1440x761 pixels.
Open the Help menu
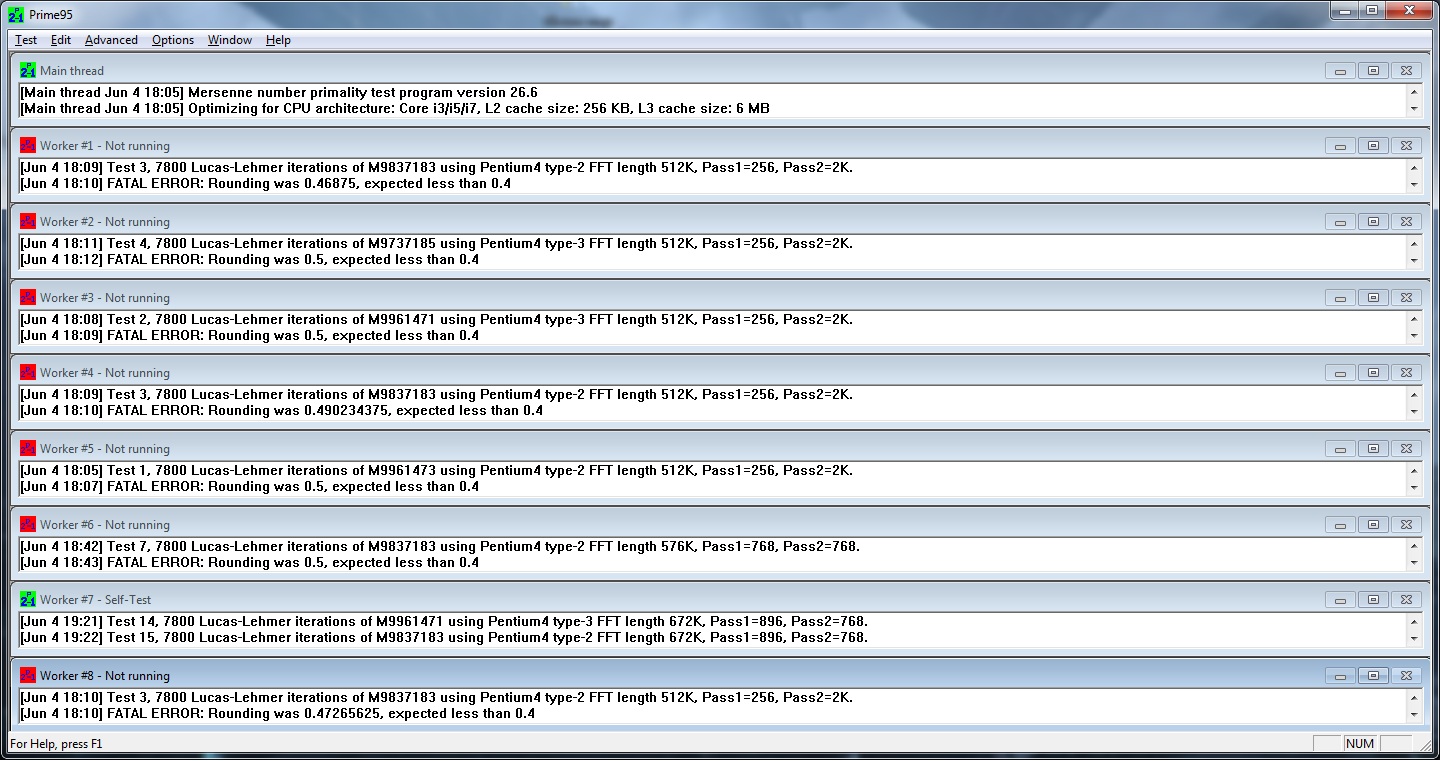tap(278, 40)
